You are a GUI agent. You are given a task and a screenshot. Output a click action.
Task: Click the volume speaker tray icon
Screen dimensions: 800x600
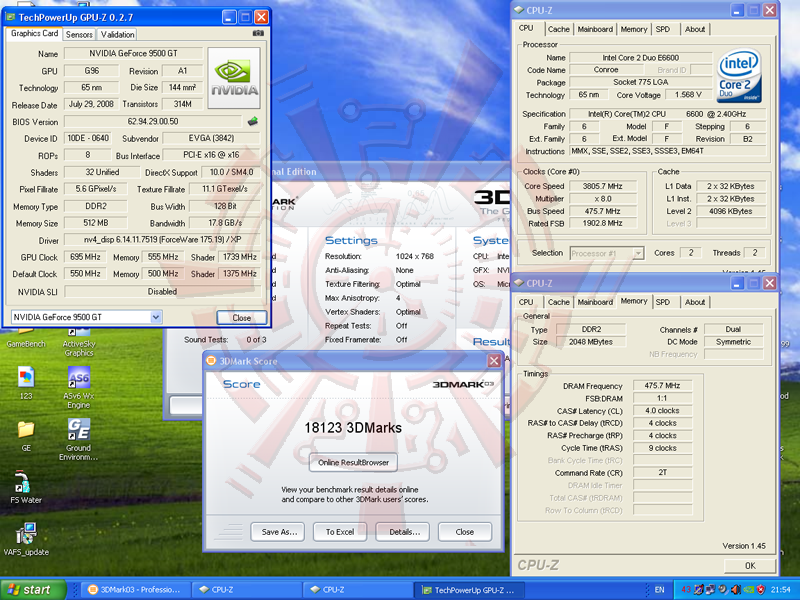point(735,590)
